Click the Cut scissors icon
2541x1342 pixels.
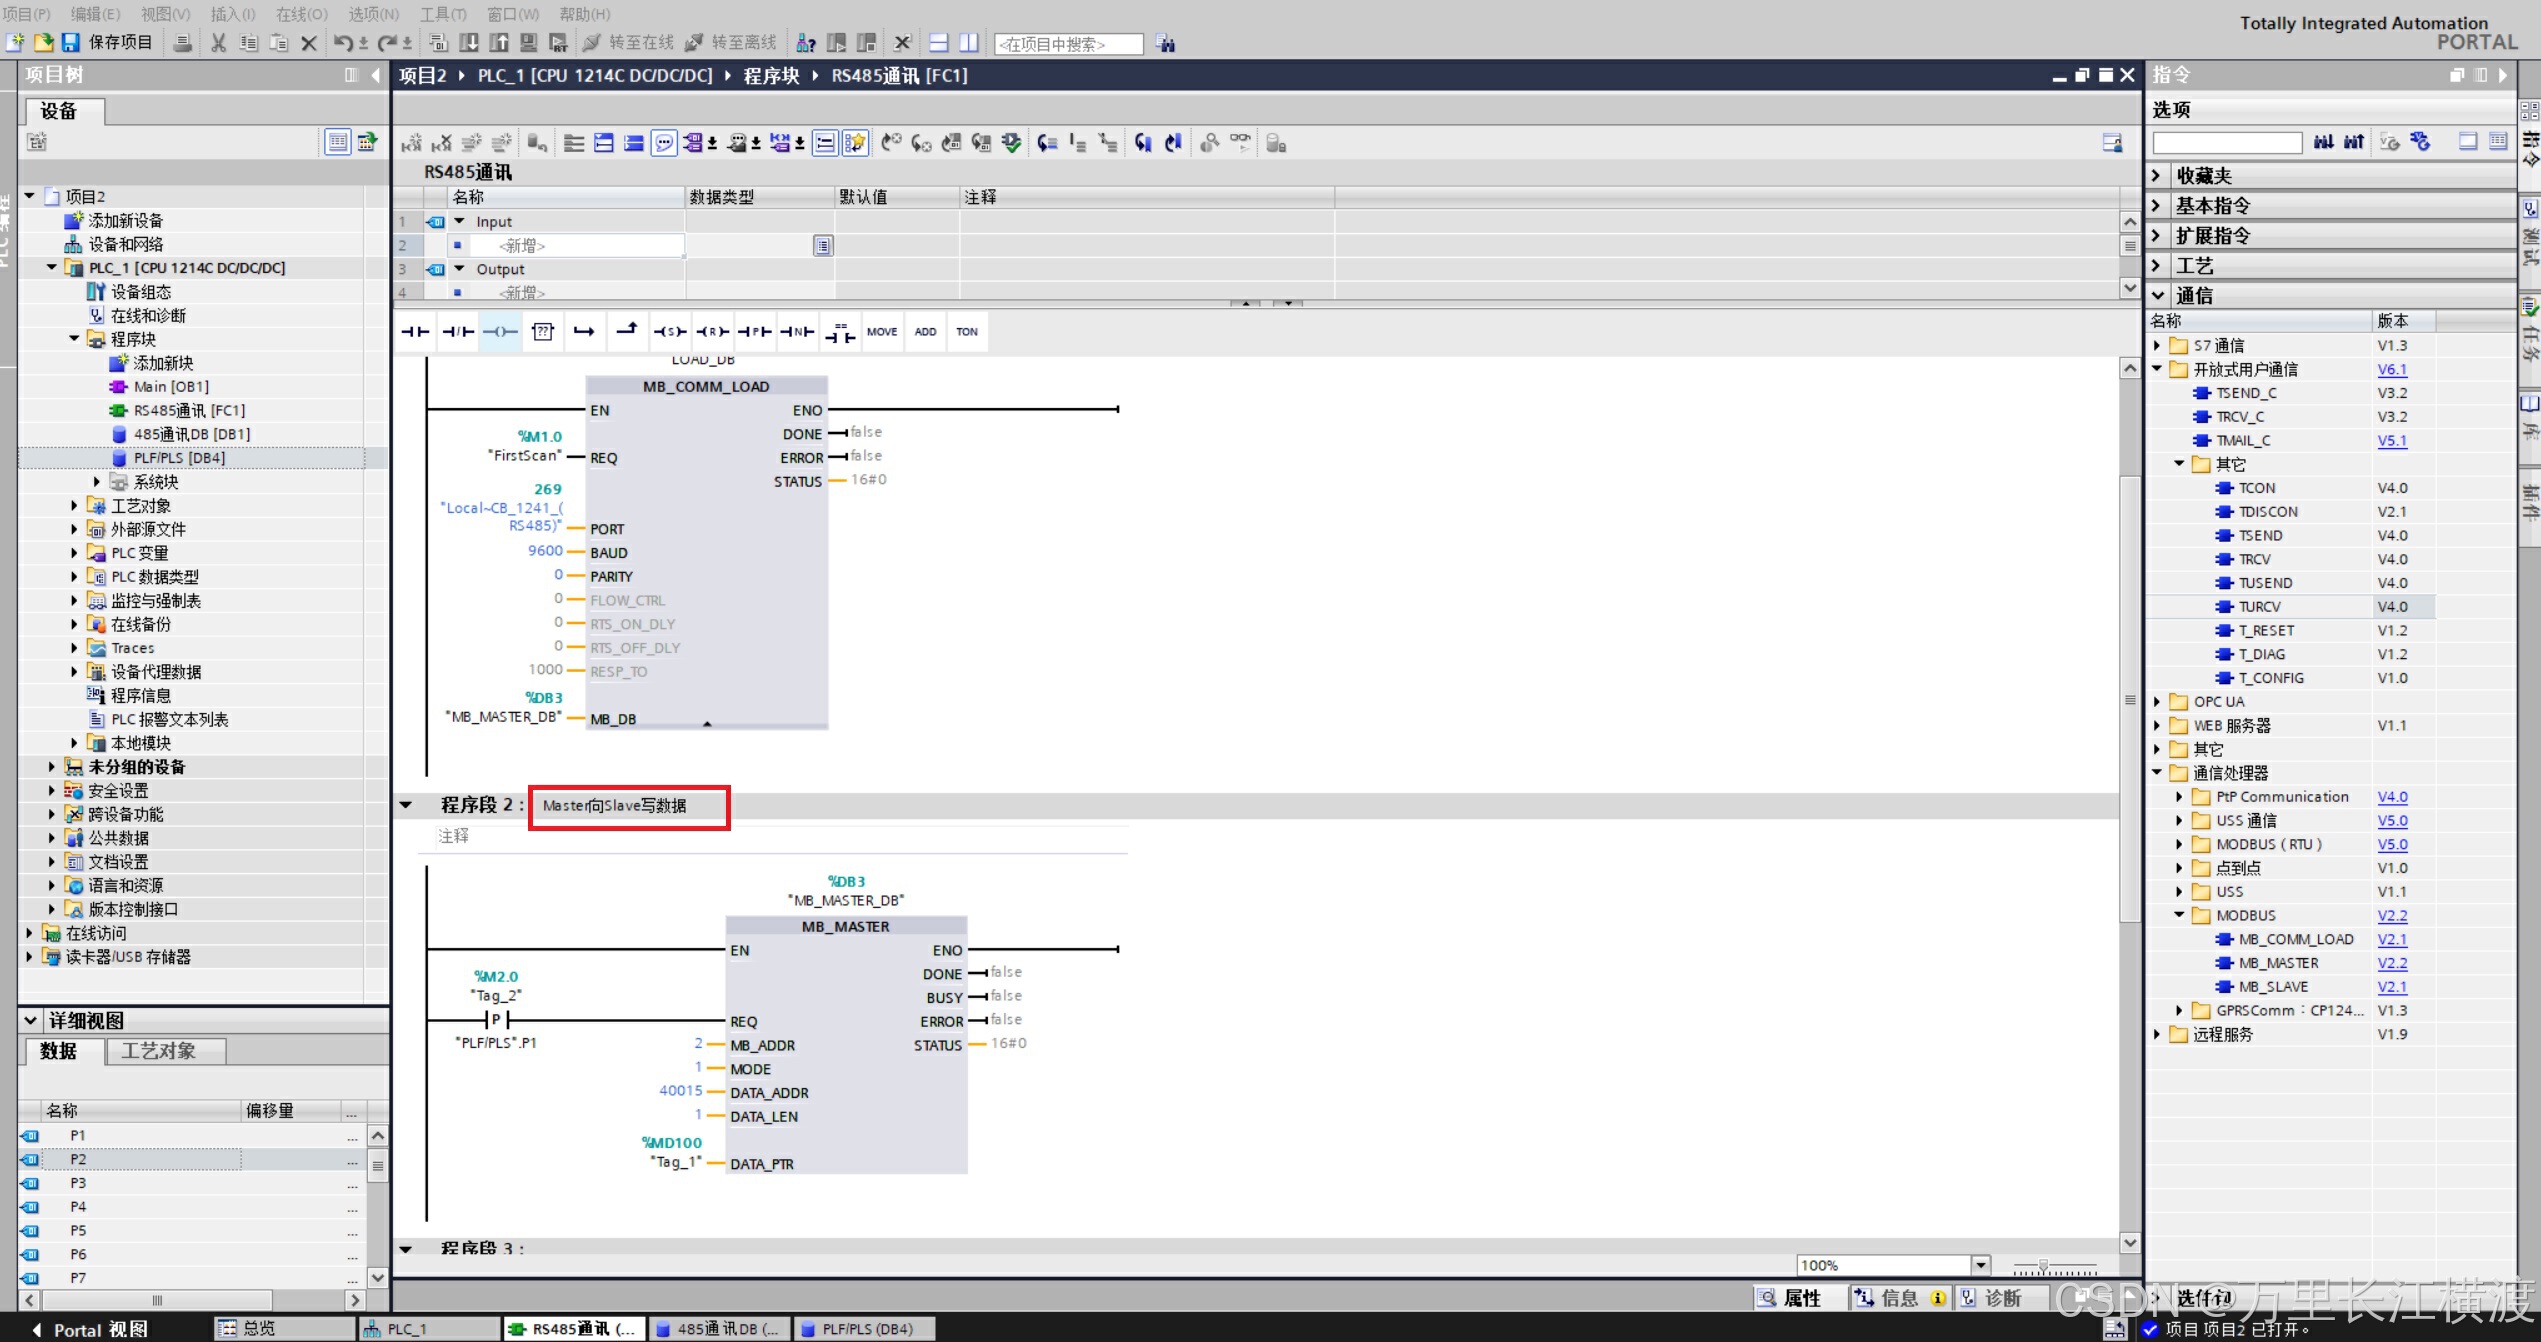218,42
